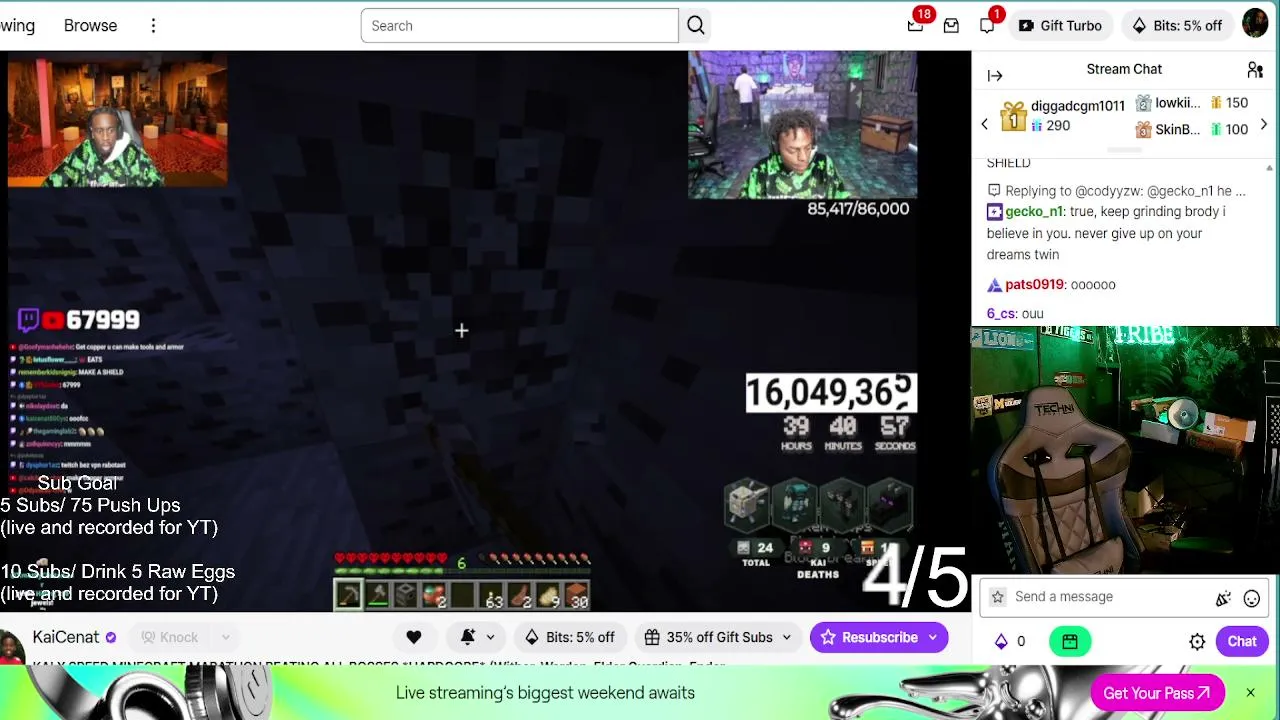Show next gift leaderboard page
The image size is (1280, 720).
pos(1264,125)
